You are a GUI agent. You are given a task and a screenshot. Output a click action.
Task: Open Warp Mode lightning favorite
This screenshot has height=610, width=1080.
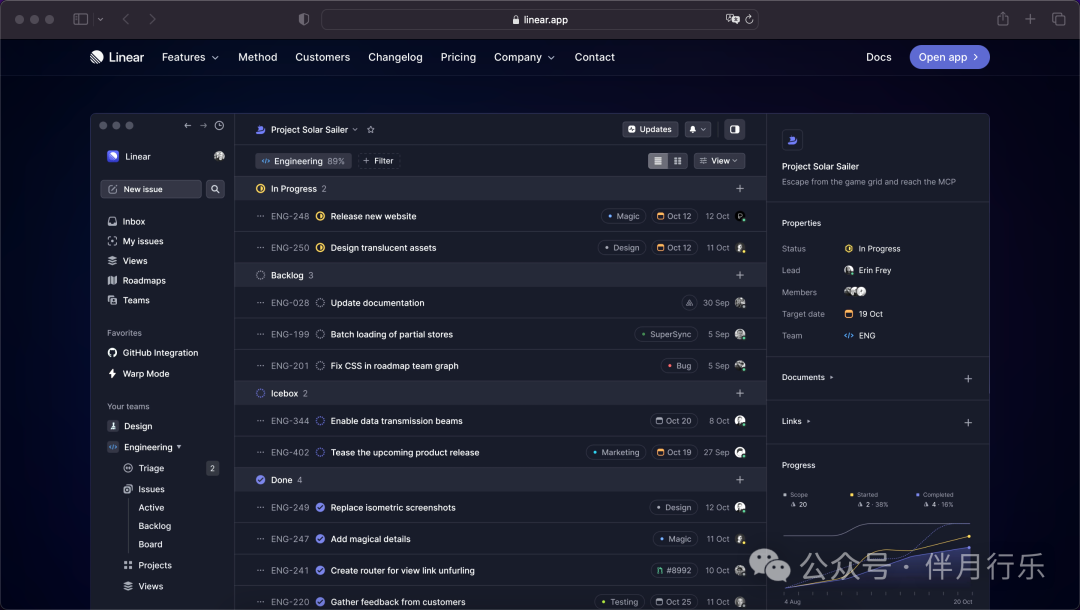coord(138,374)
